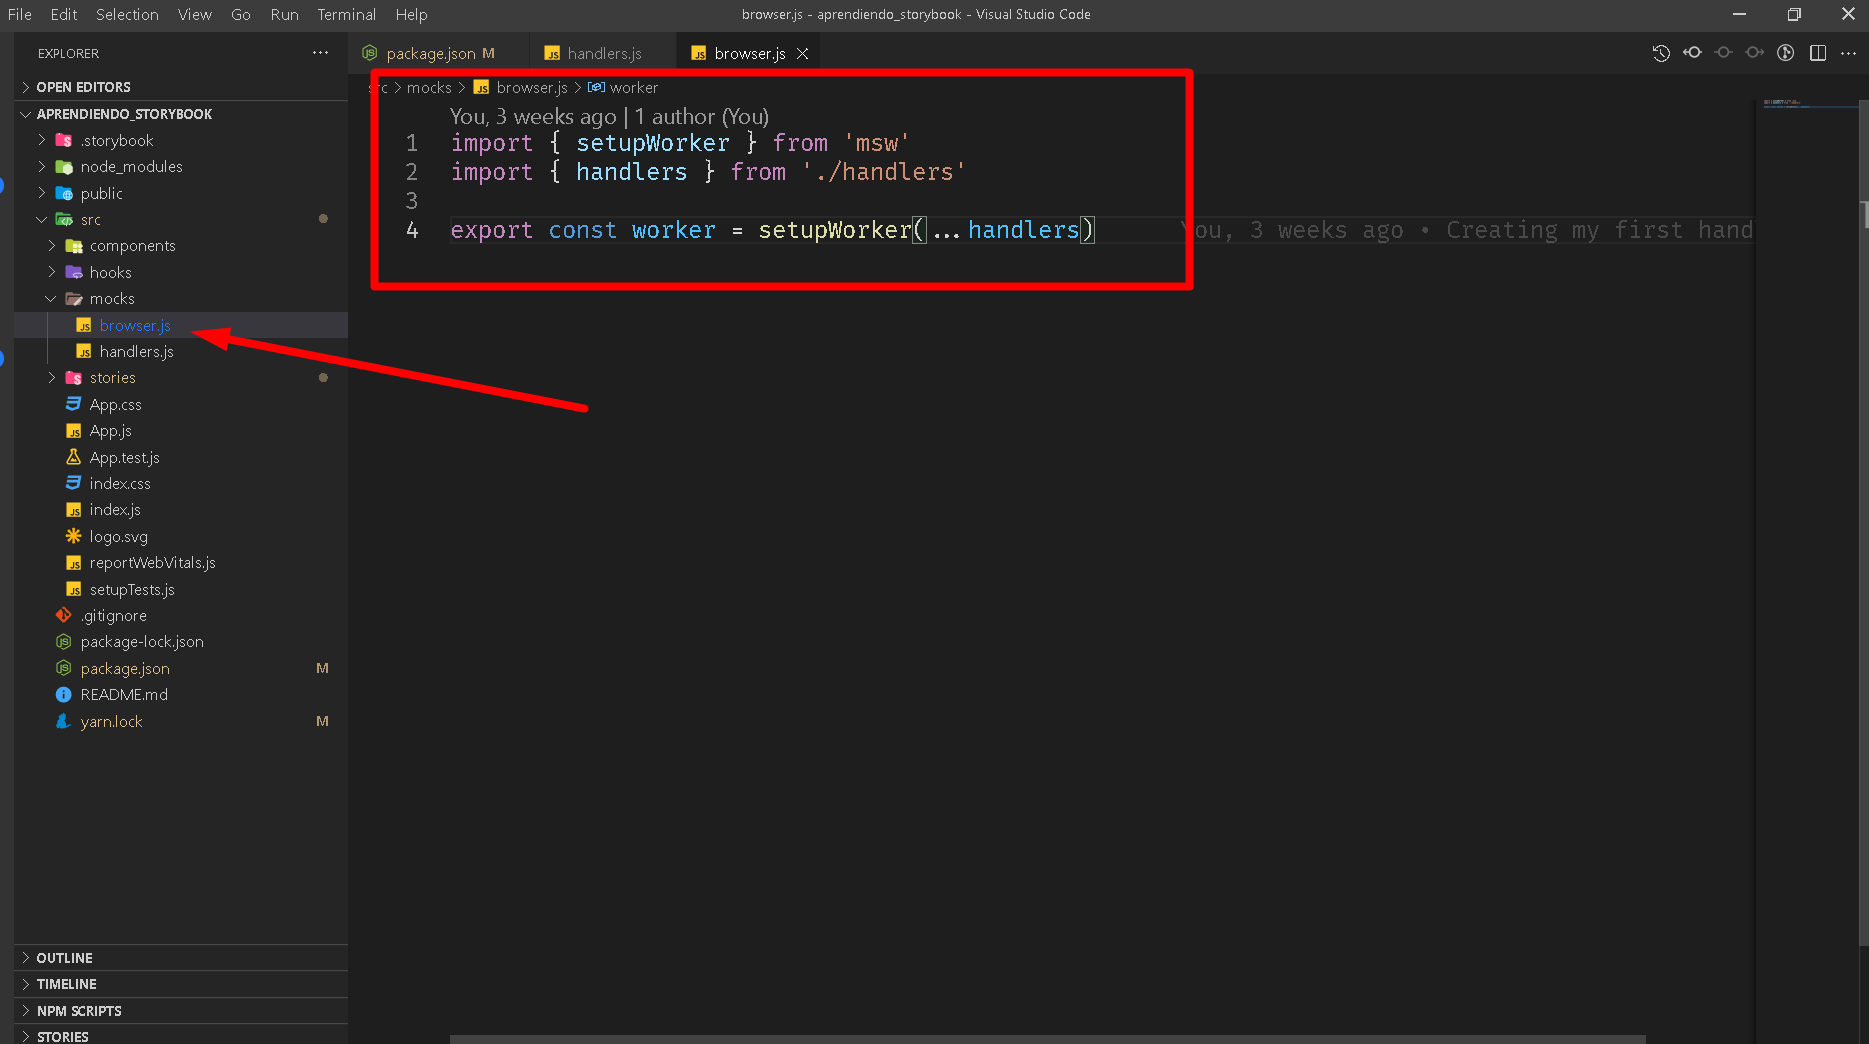Click the GitLens file annotations toggle icon

1785,53
